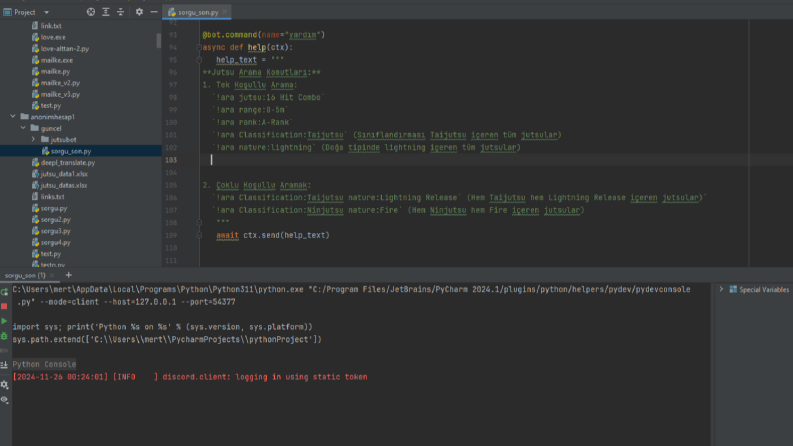The image size is (793, 446).
Task: Rerun the Python console
Action: 5,292
